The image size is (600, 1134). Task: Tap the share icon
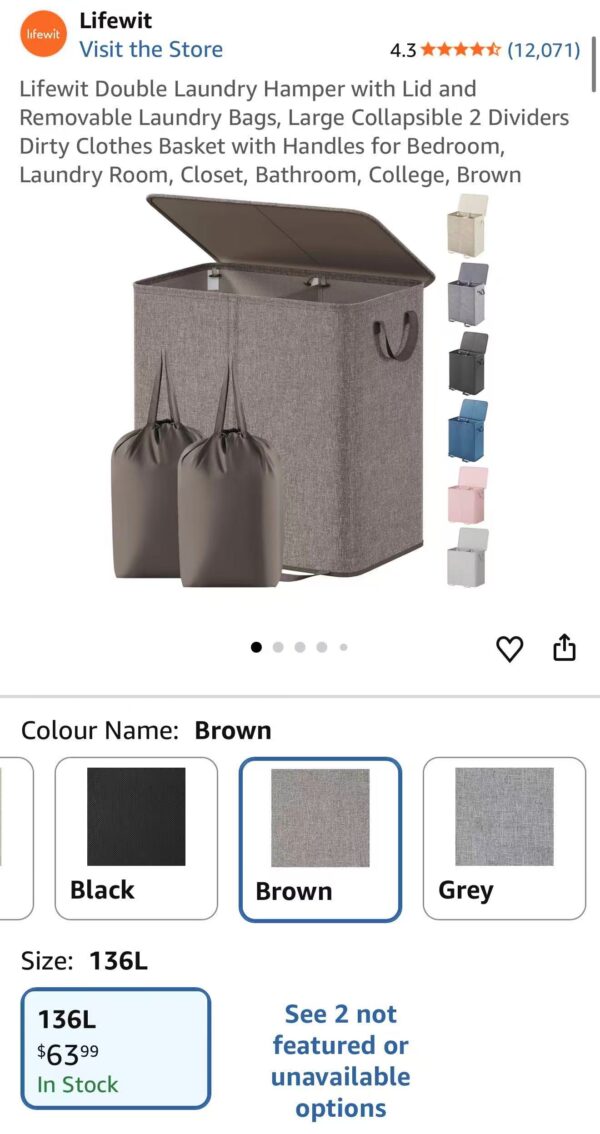click(x=565, y=648)
